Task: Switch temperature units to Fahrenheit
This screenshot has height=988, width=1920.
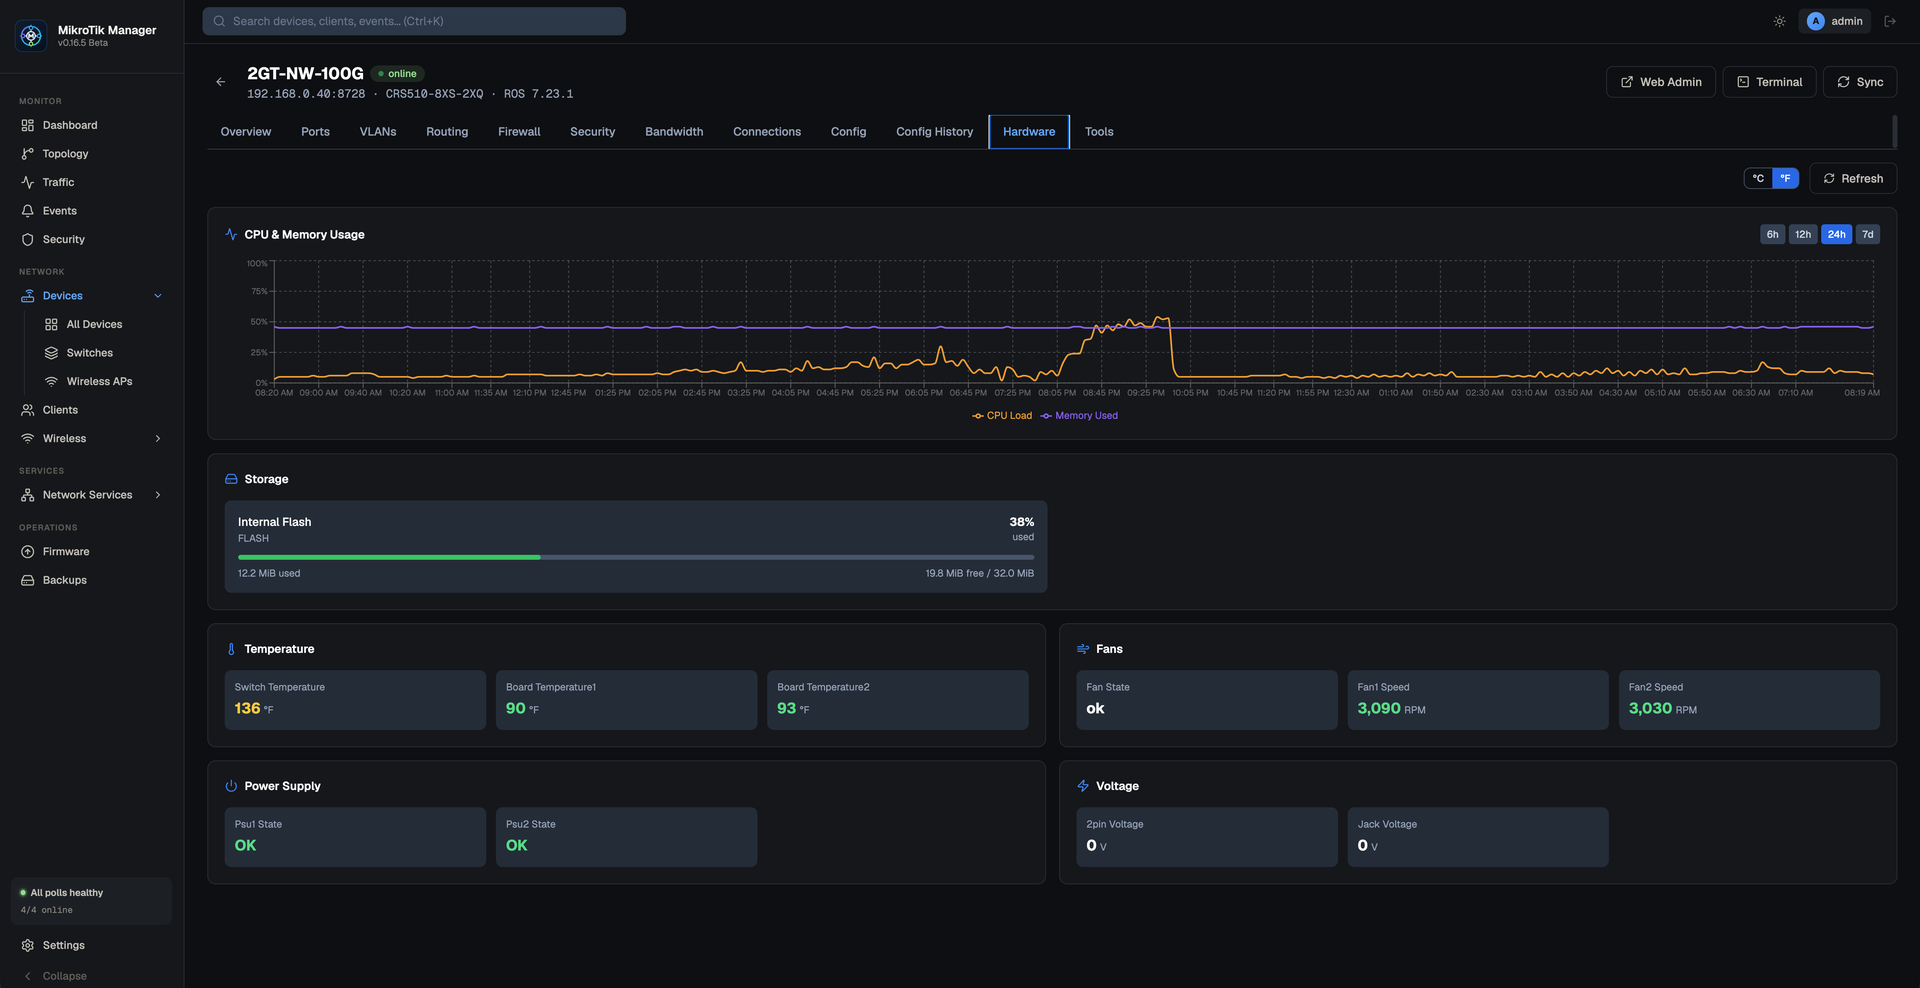Action: [x=1785, y=178]
